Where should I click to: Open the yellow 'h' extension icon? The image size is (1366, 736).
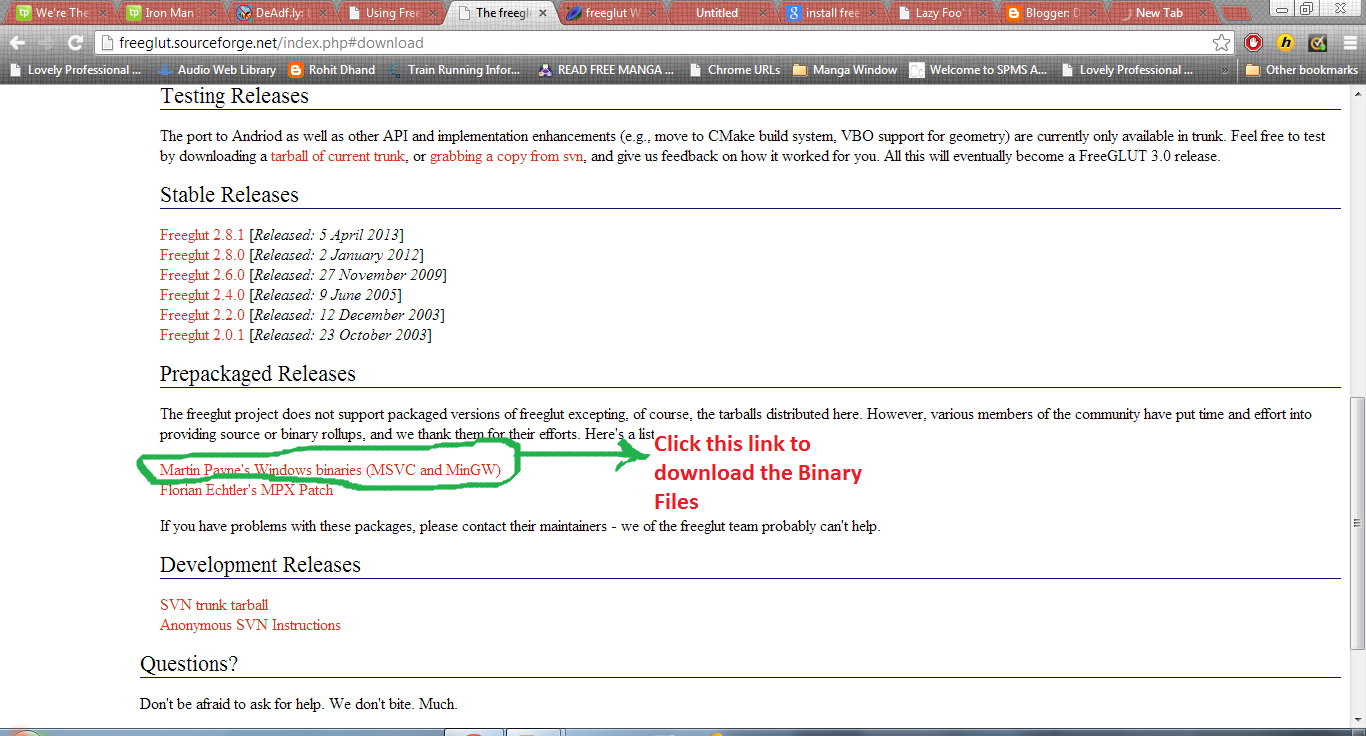1286,43
